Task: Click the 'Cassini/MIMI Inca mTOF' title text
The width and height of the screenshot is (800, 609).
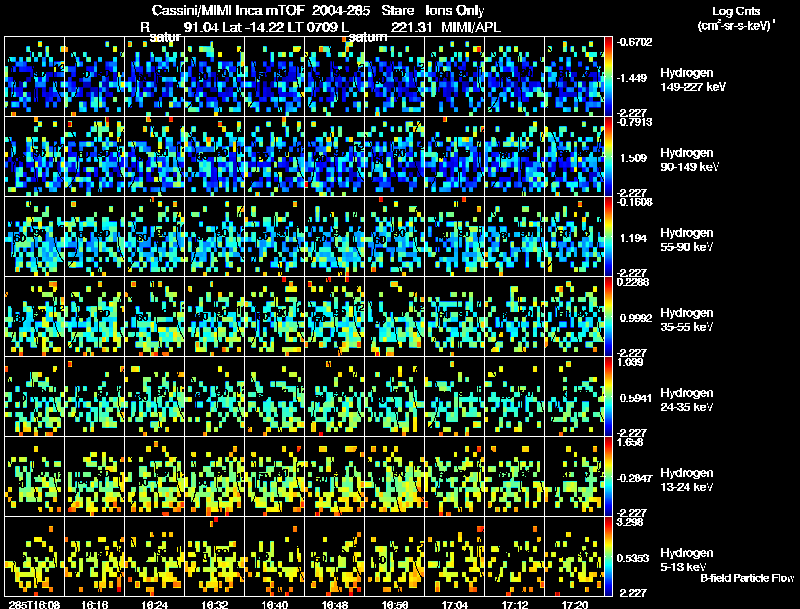Action: pos(228,11)
